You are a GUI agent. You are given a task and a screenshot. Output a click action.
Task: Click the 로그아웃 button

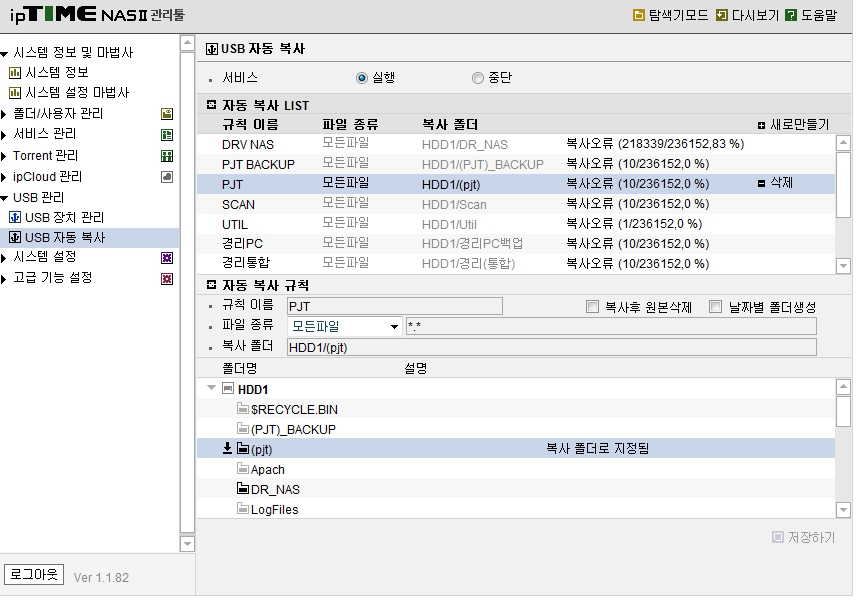pyautogui.click(x=34, y=574)
